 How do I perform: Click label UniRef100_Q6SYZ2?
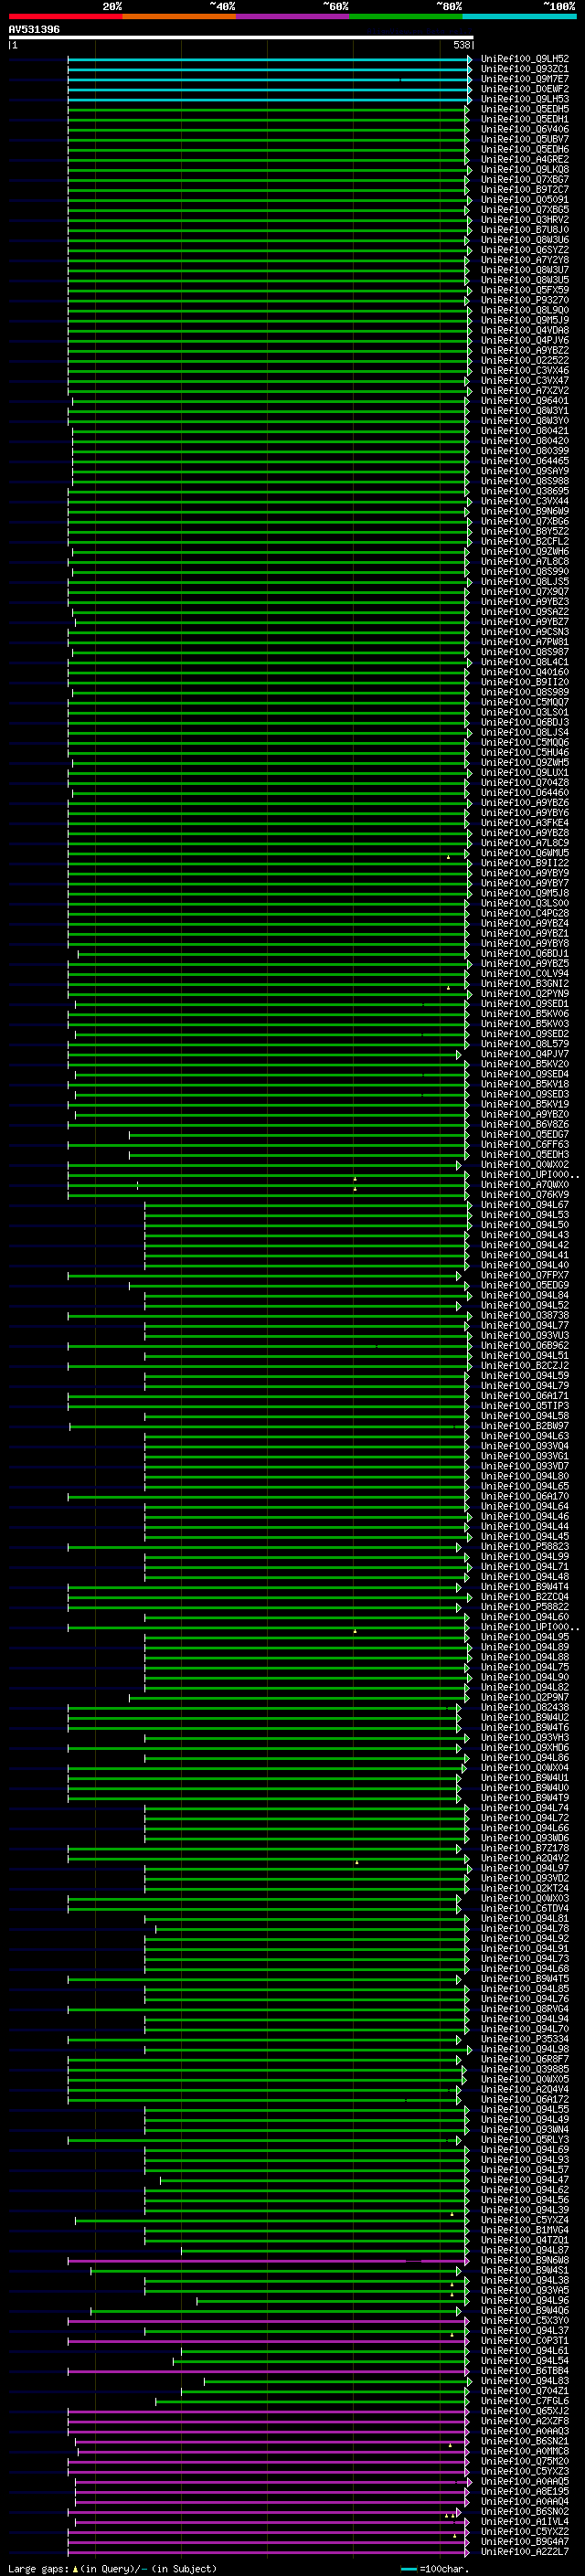[524, 250]
